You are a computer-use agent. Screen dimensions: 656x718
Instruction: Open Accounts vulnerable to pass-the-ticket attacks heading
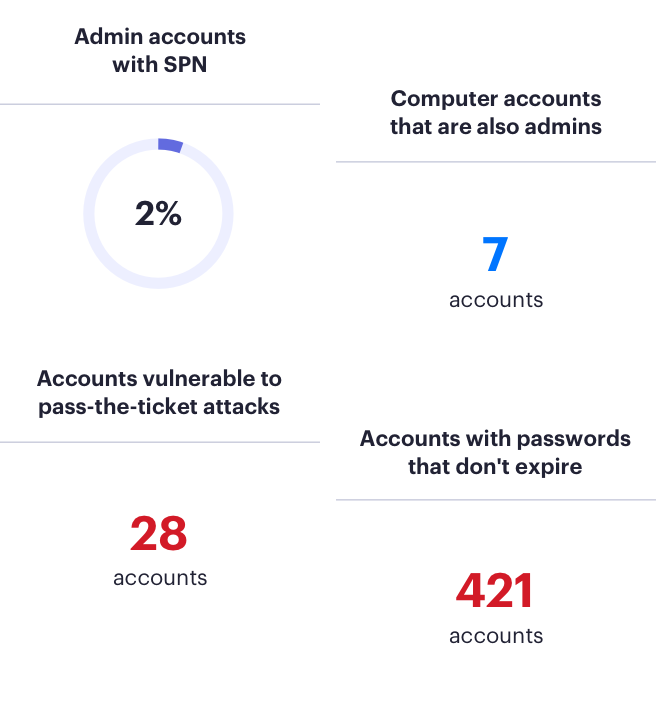click(x=159, y=392)
